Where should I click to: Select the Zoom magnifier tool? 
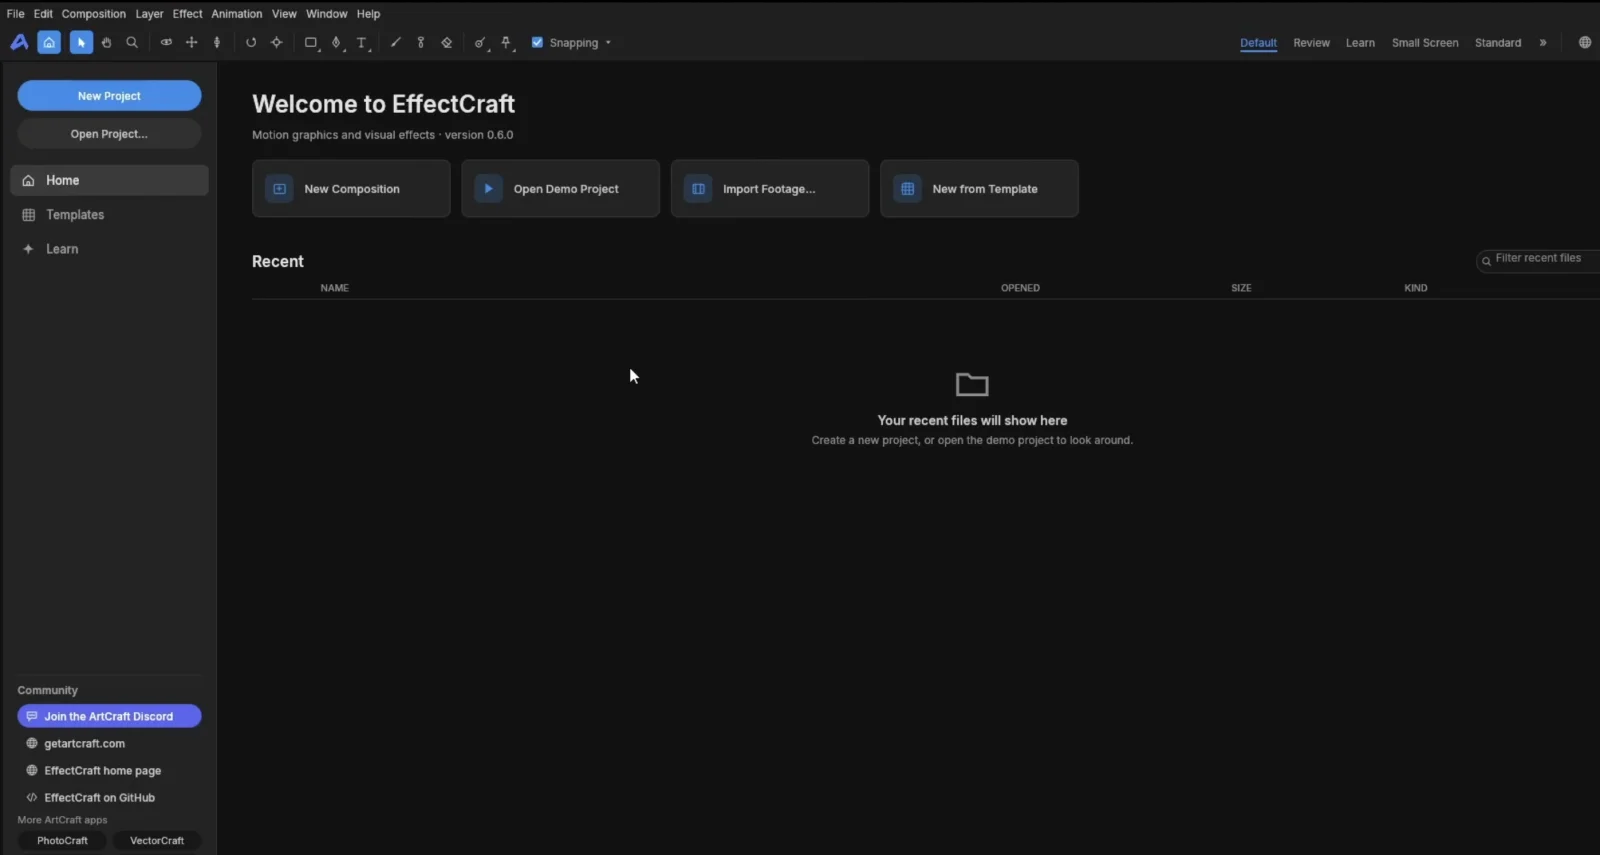tap(132, 42)
